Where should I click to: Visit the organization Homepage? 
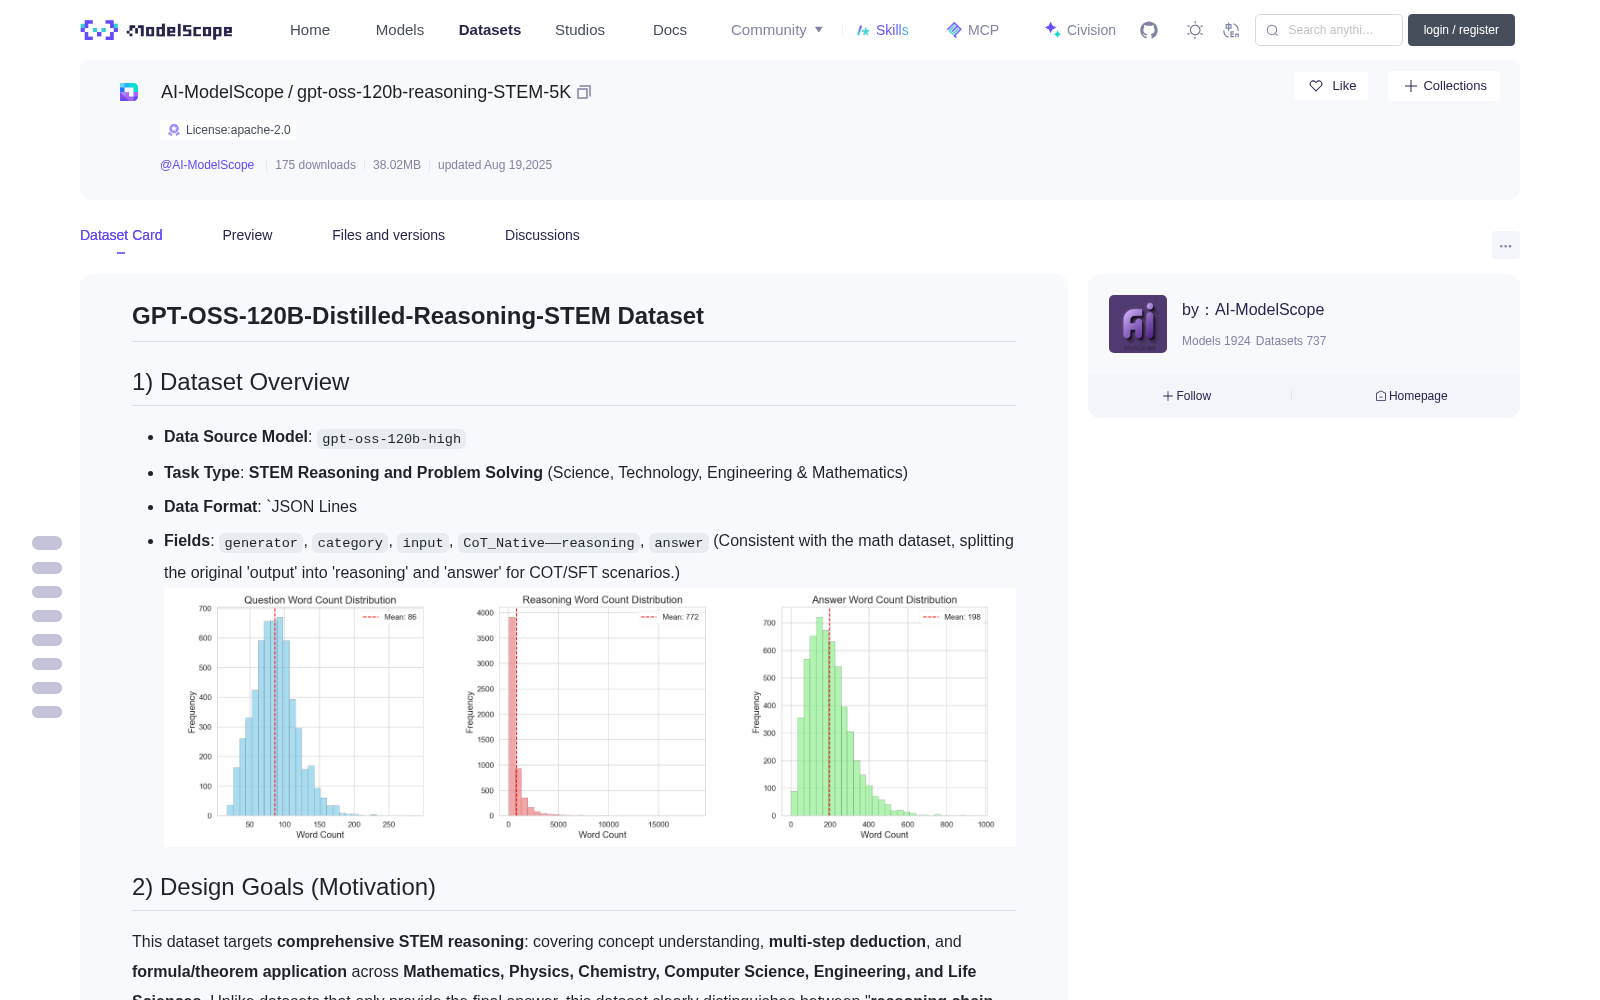click(1411, 396)
